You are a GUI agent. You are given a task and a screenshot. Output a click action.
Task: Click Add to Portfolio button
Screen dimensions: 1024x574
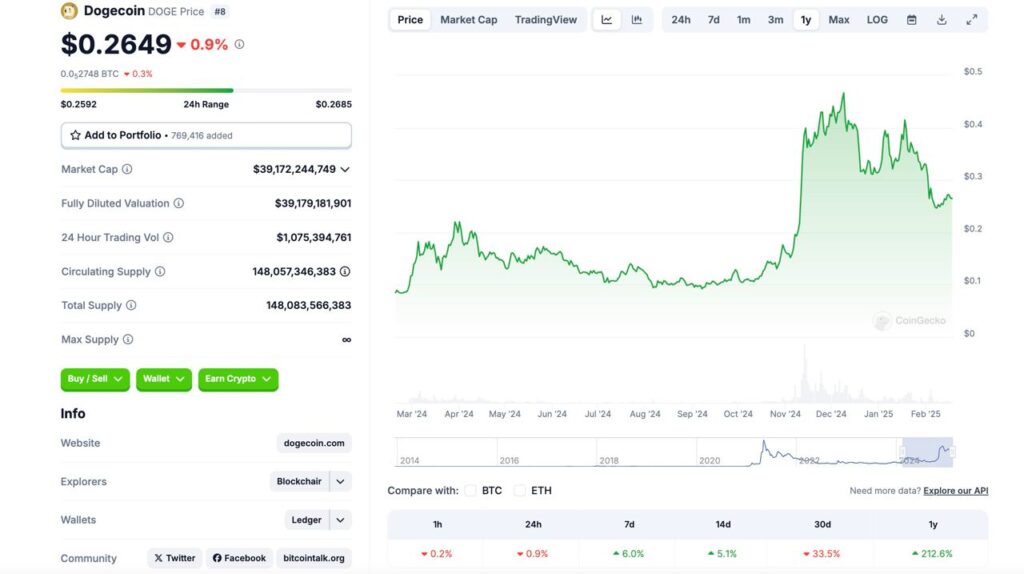206,135
